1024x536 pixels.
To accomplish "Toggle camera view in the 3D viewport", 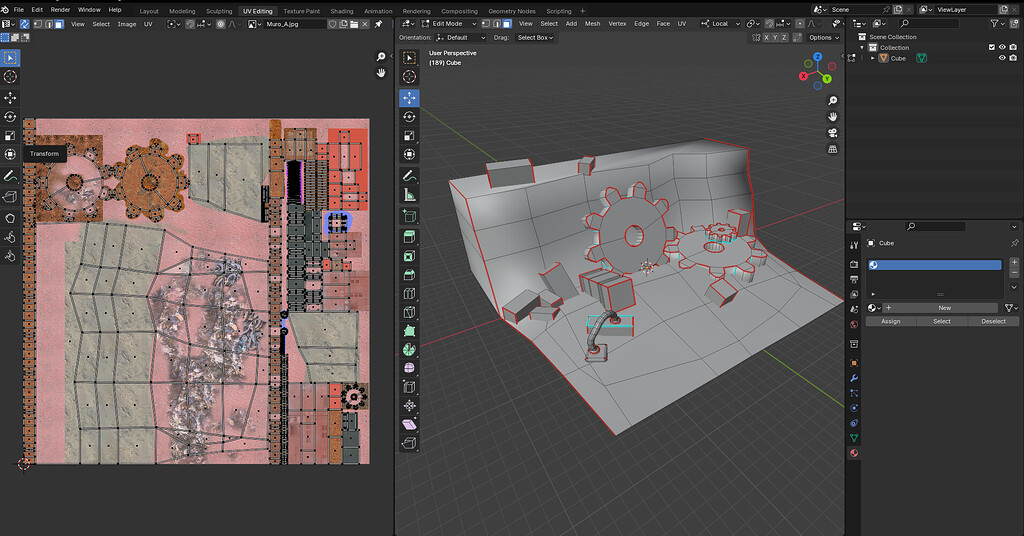I will 832,133.
